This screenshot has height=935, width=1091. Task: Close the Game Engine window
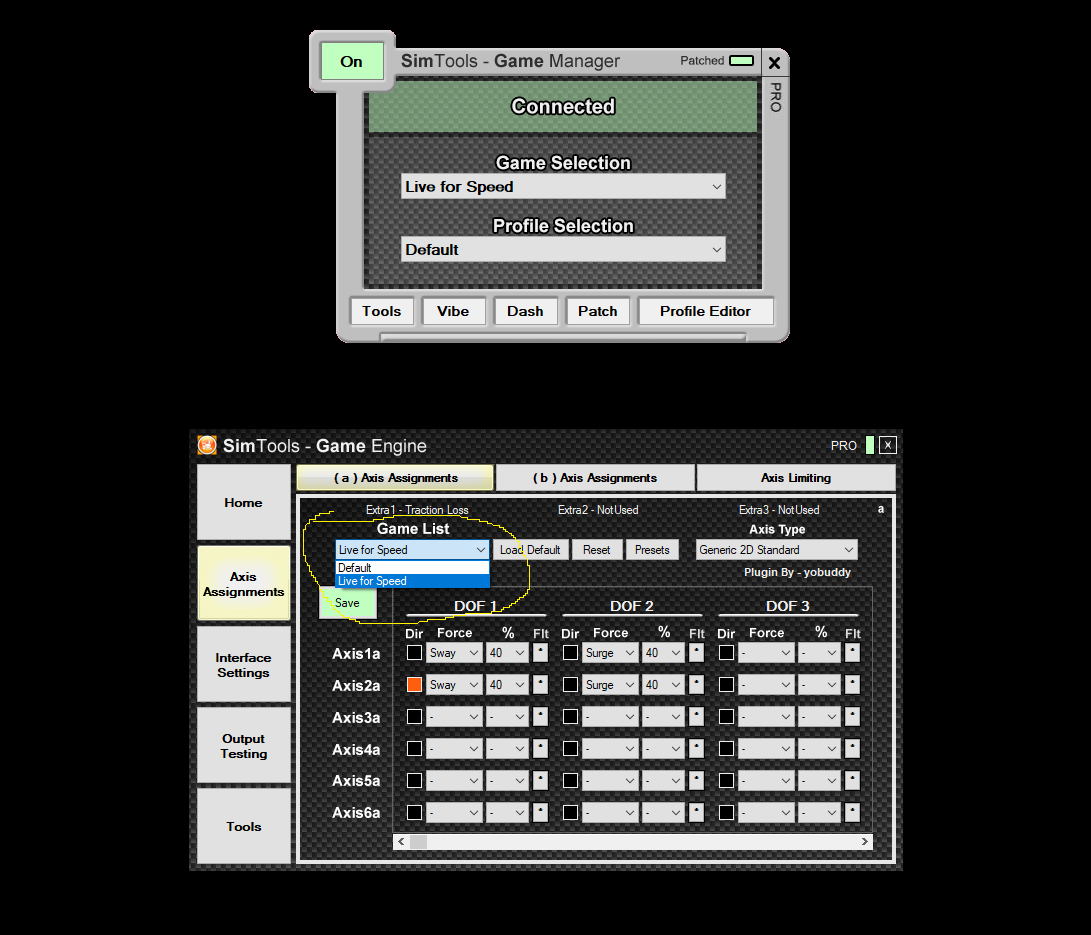tap(887, 445)
